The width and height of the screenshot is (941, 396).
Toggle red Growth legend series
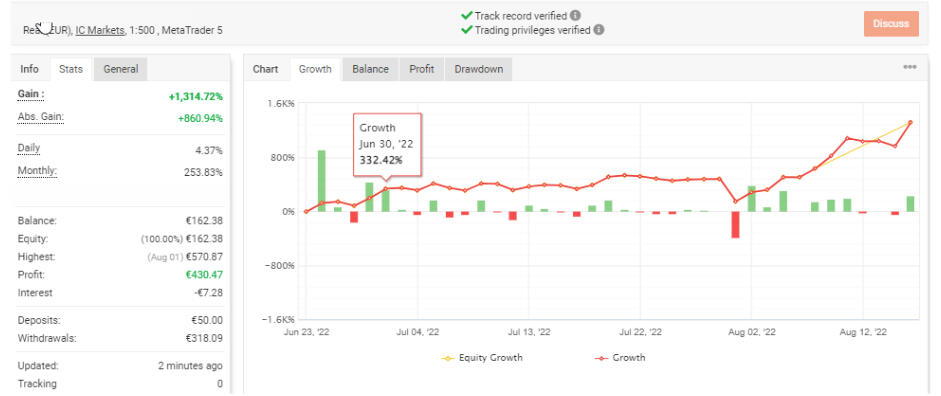[620, 358]
